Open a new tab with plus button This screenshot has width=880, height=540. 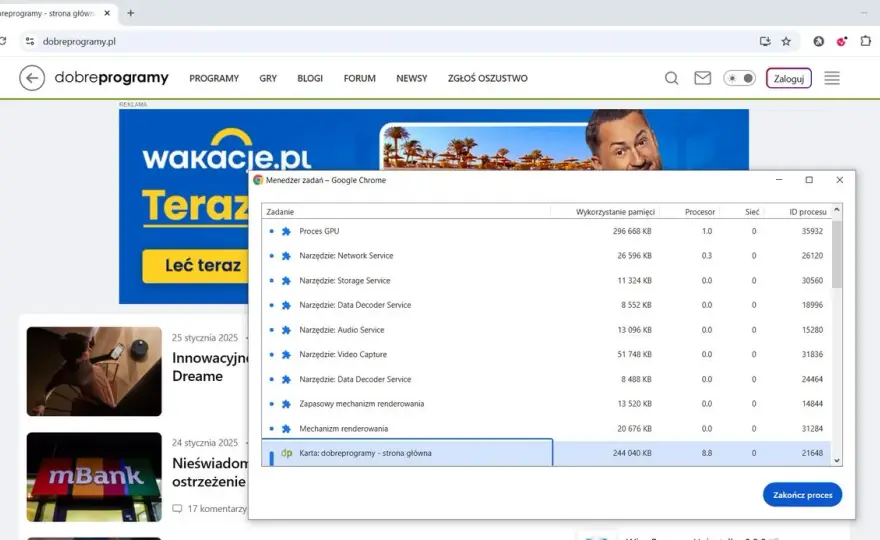pyautogui.click(x=130, y=13)
